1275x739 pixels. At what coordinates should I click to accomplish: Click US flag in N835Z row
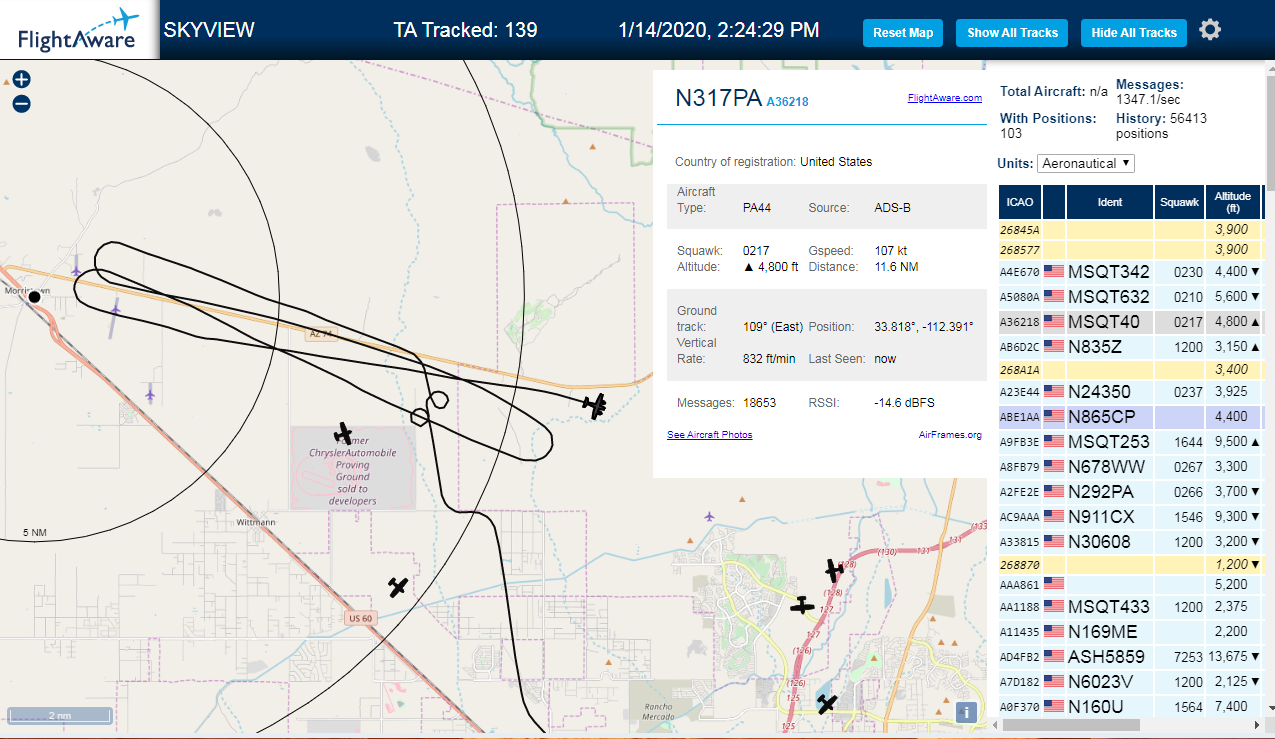pyautogui.click(x=1054, y=347)
